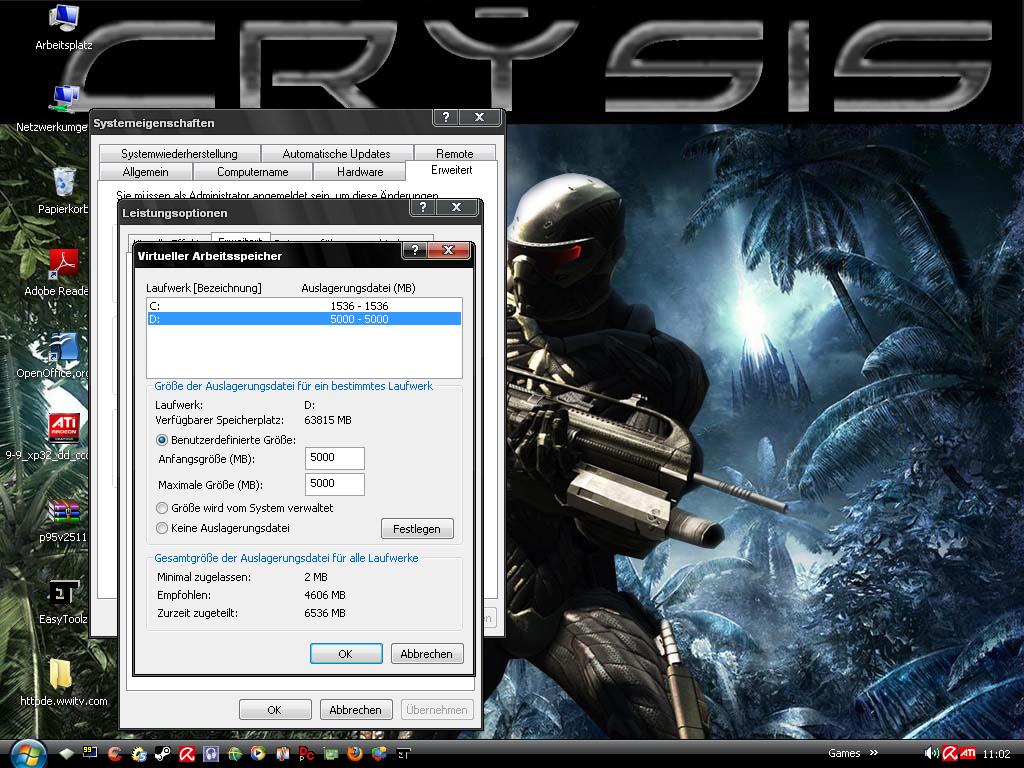Open Steam from the taskbar
The image size is (1024, 768).
coord(163,754)
